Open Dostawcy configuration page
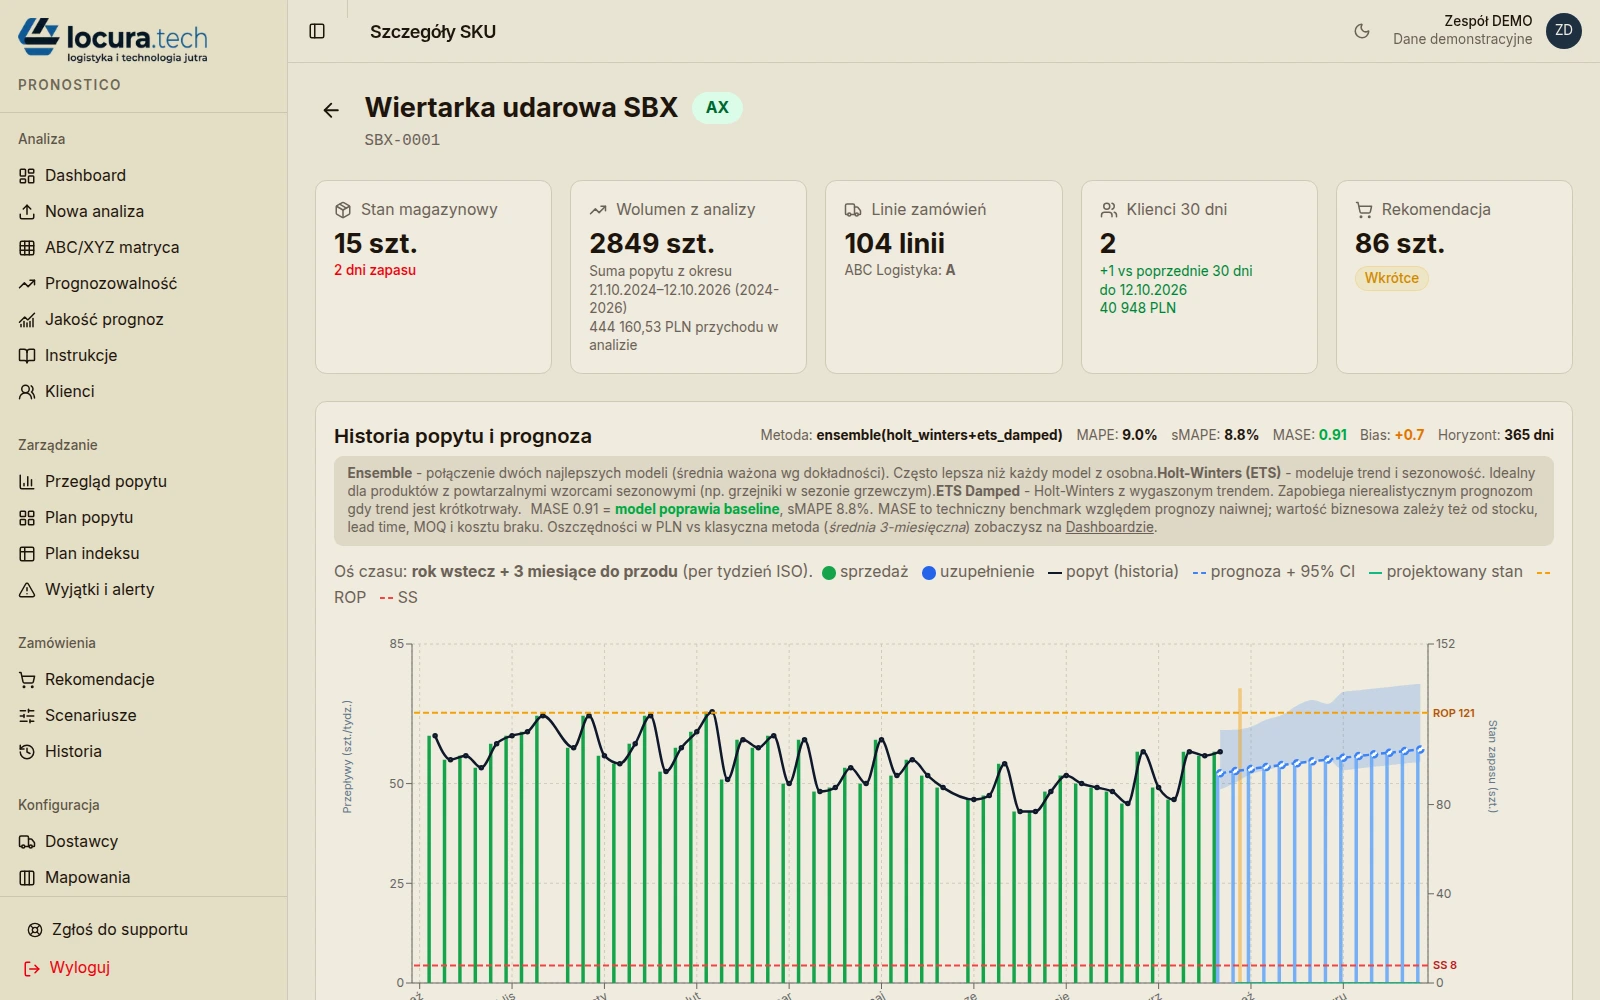The width and height of the screenshot is (1600, 1000). click(143, 841)
